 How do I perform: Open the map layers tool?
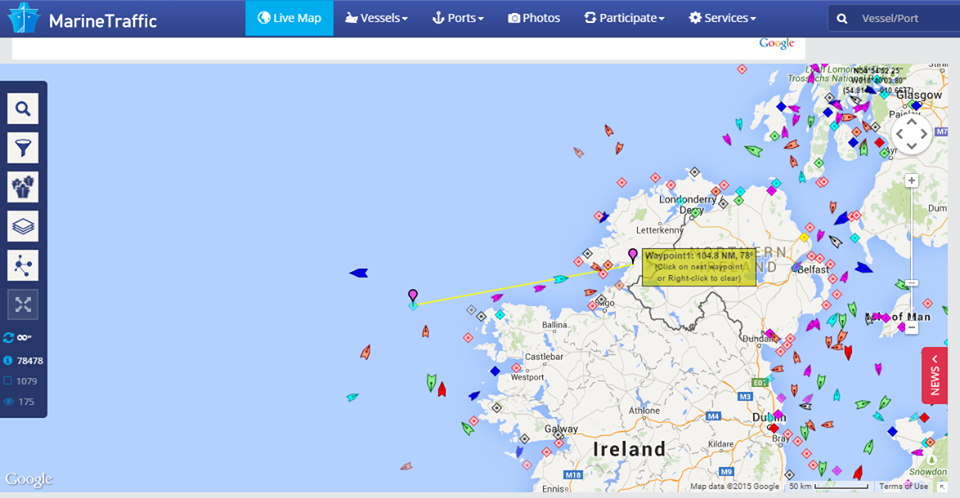[x=23, y=226]
